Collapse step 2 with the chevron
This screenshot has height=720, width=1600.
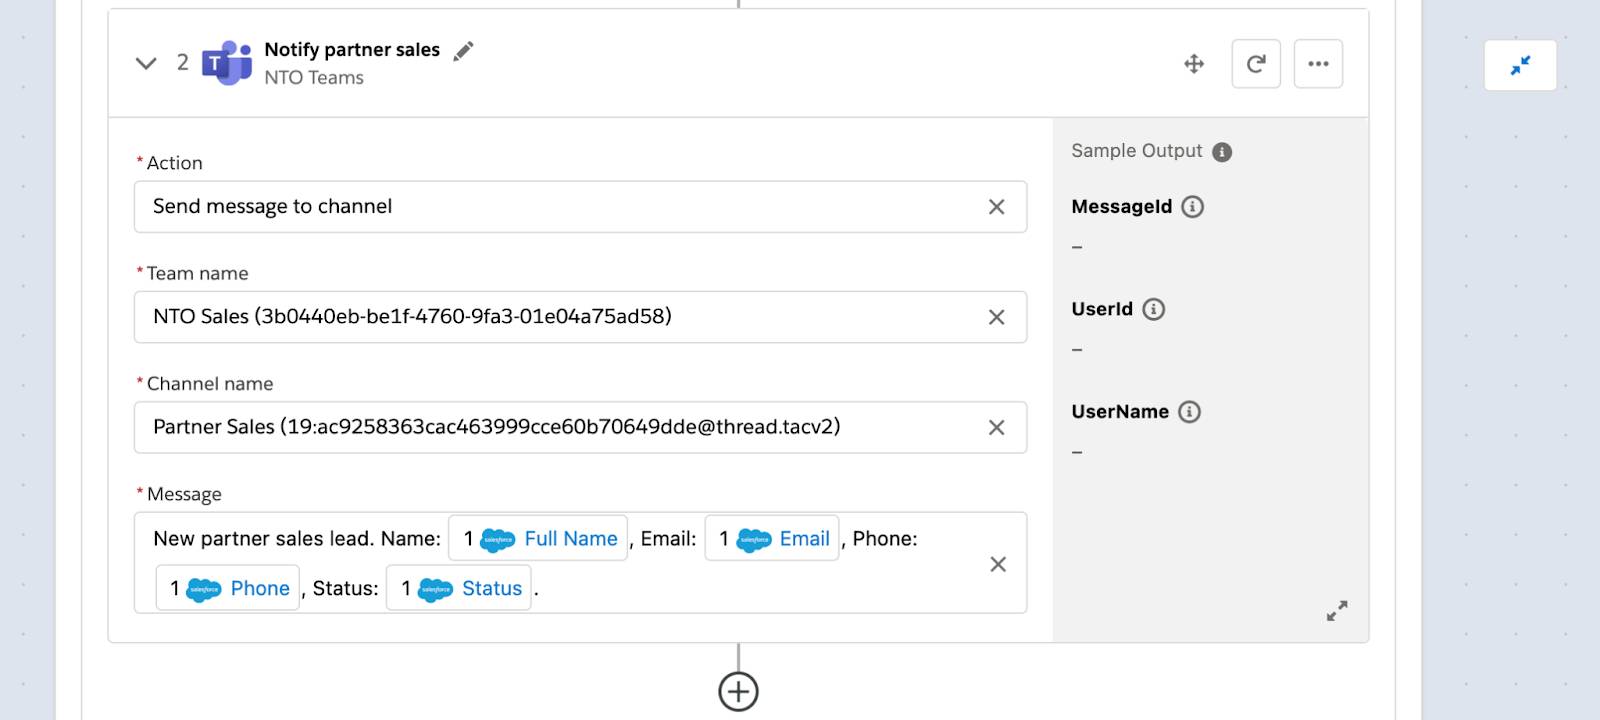click(x=146, y=63)
